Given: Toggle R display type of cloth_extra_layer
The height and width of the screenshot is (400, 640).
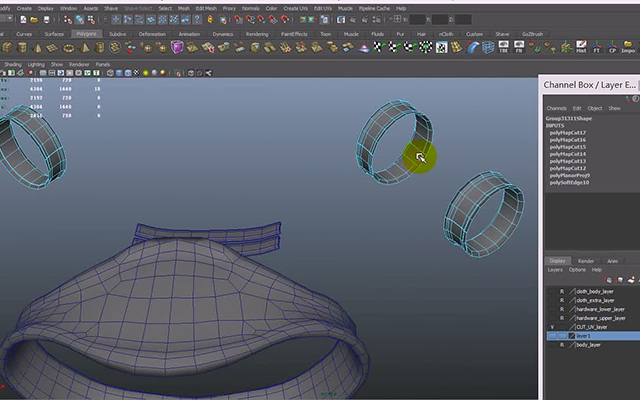Looking at the screenshot, I should (562, 300).
